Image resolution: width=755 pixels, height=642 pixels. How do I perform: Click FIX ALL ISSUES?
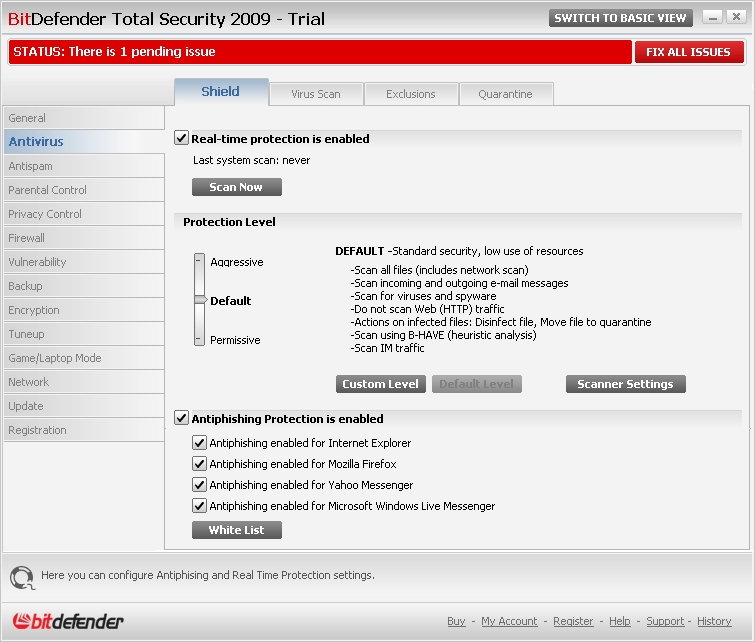tap(689, 52)
